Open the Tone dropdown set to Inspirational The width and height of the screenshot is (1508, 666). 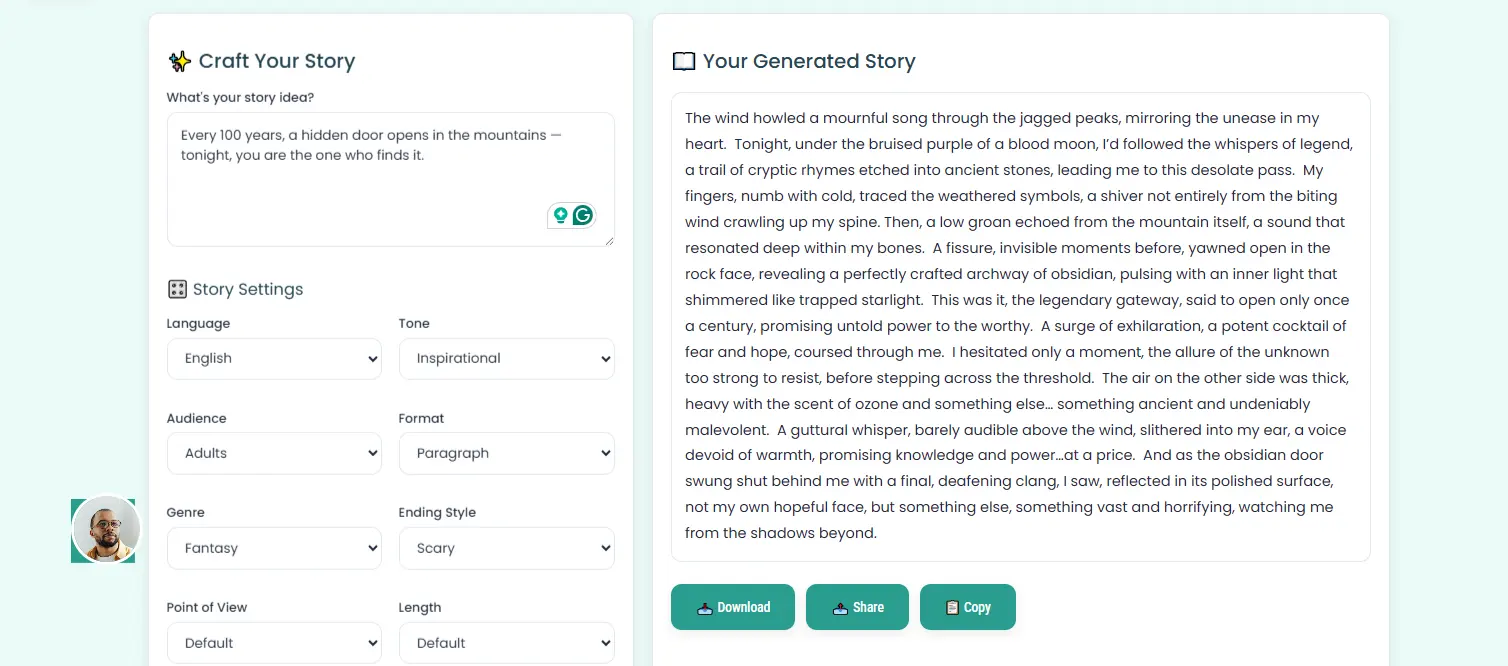coord(506,359)
